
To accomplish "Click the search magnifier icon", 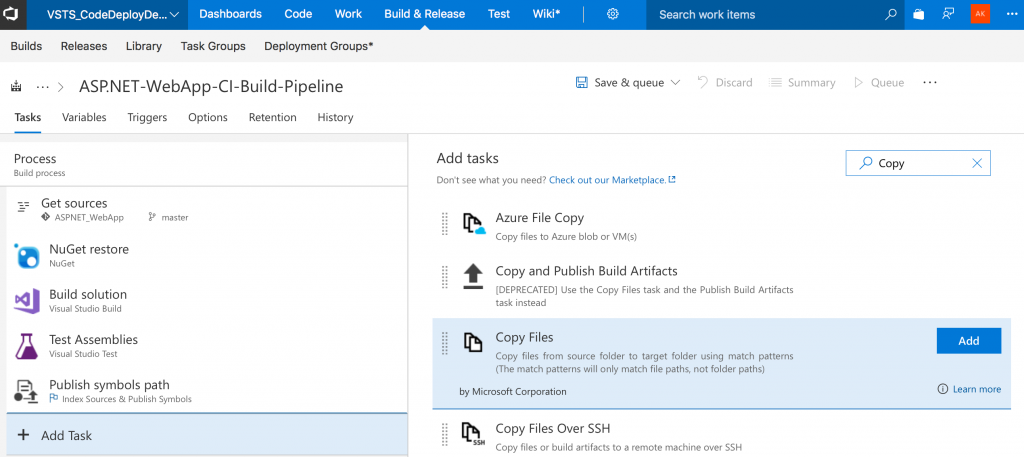I will 891,15.
